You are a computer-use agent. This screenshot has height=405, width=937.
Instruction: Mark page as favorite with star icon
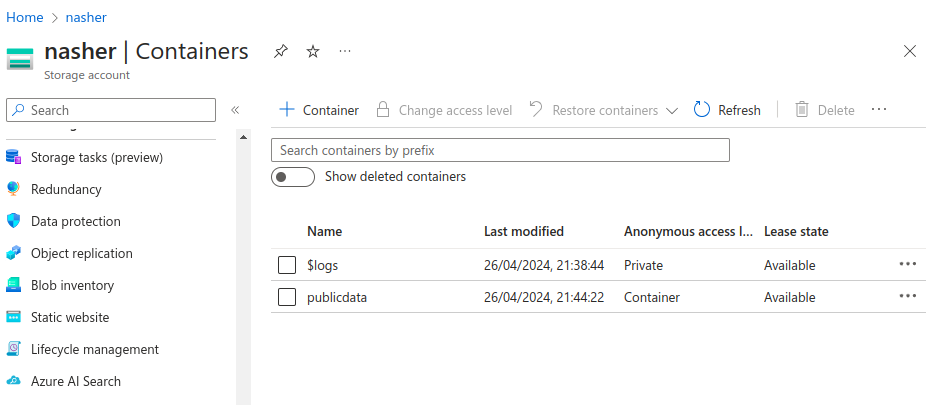[312, 51]
